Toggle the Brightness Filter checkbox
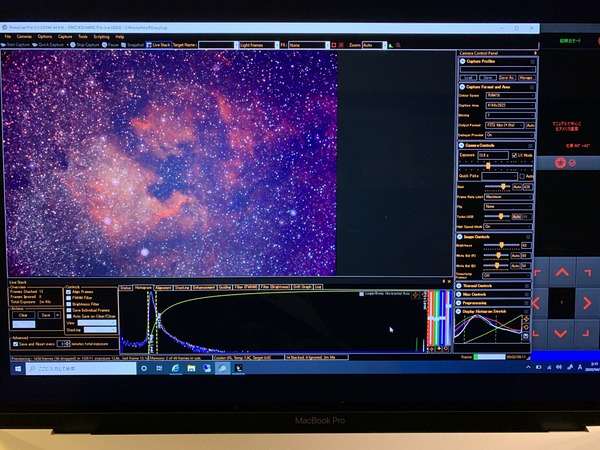This screenshot has width=600, height=450. tap(68, 304)
